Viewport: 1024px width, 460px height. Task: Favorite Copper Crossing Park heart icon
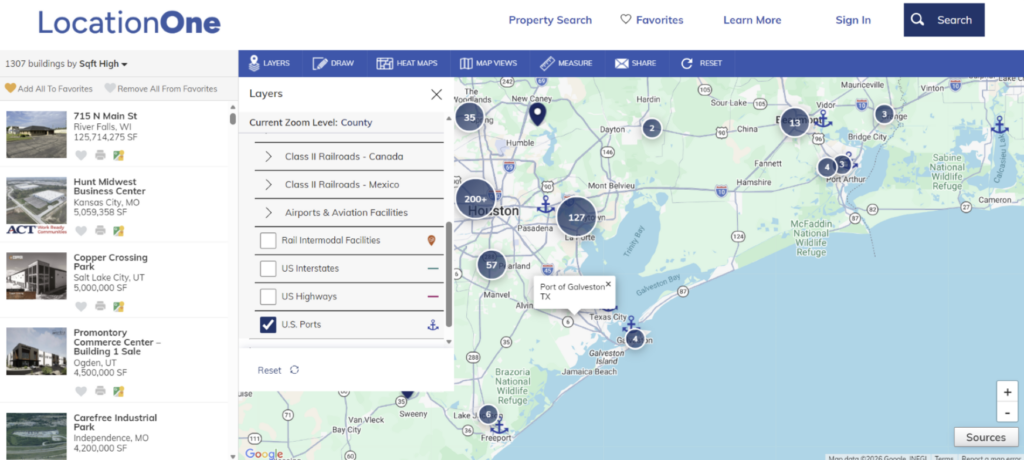tap(81, 306)
